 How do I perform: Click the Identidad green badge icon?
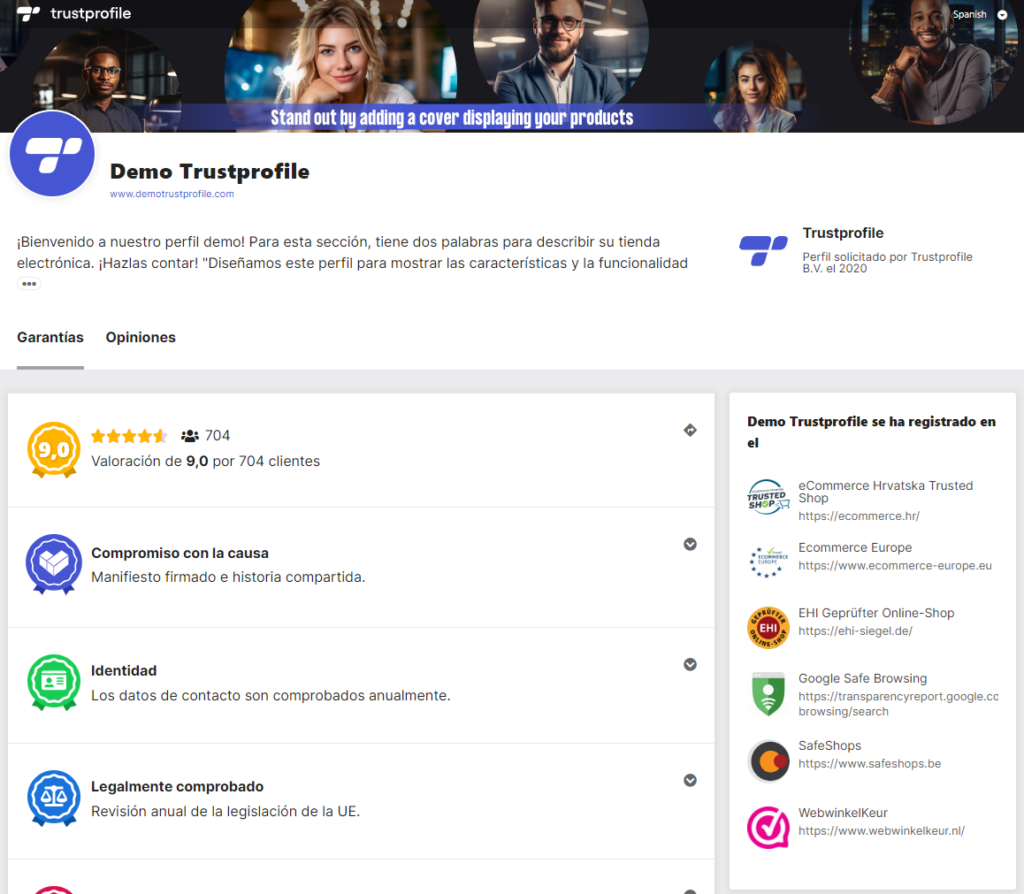click(x=54, y=682)
